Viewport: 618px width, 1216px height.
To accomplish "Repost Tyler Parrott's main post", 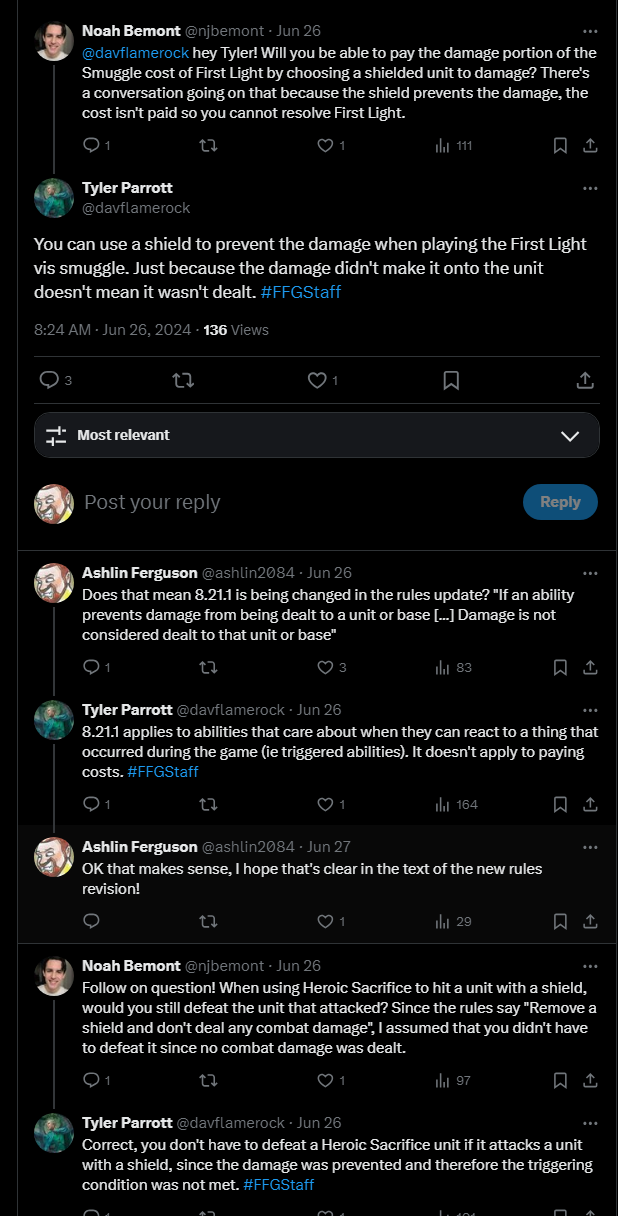I will (x=184, y=380).
